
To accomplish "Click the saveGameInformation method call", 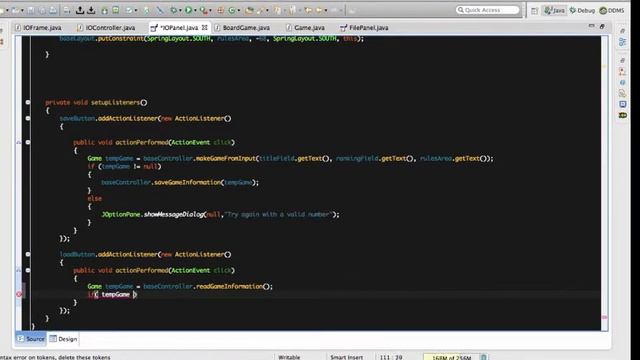I will 188,182.
